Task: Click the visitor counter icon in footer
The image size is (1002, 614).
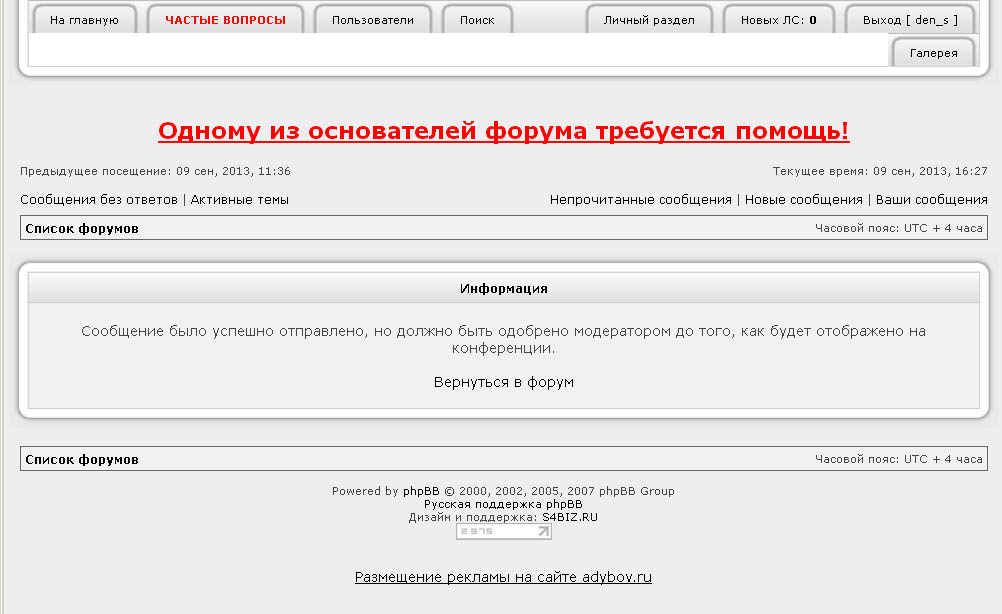Action: (x=504, y=532)
